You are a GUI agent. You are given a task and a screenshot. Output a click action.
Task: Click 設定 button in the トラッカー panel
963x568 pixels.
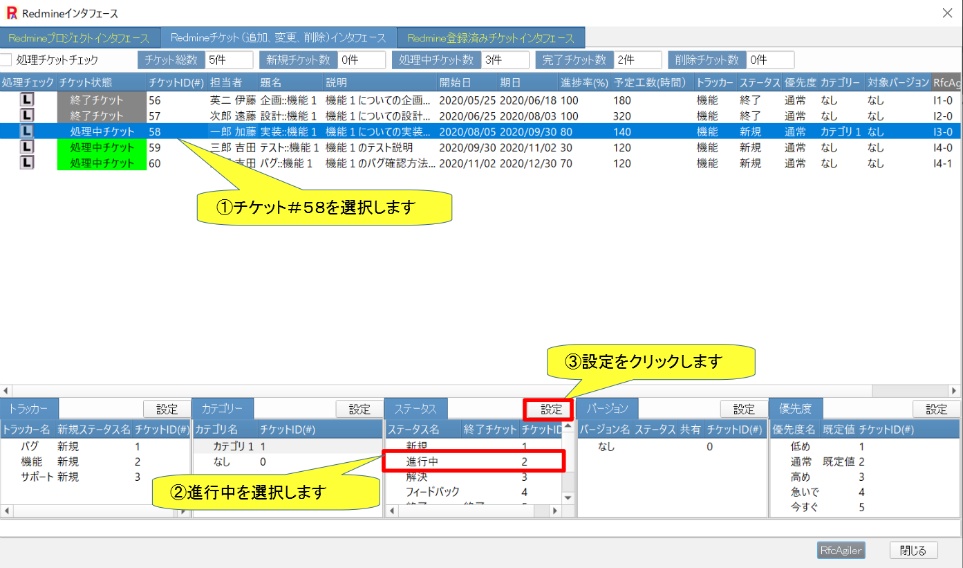click(166, 409)
